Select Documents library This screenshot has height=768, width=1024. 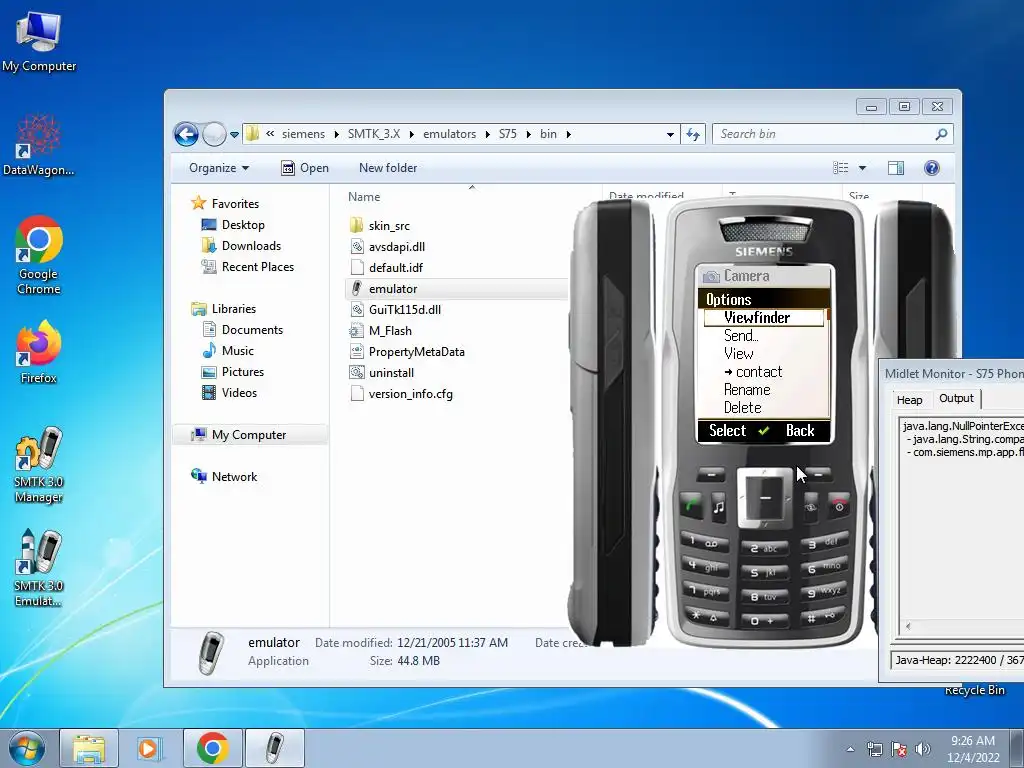pyautogui.click(x=242, y=330)
